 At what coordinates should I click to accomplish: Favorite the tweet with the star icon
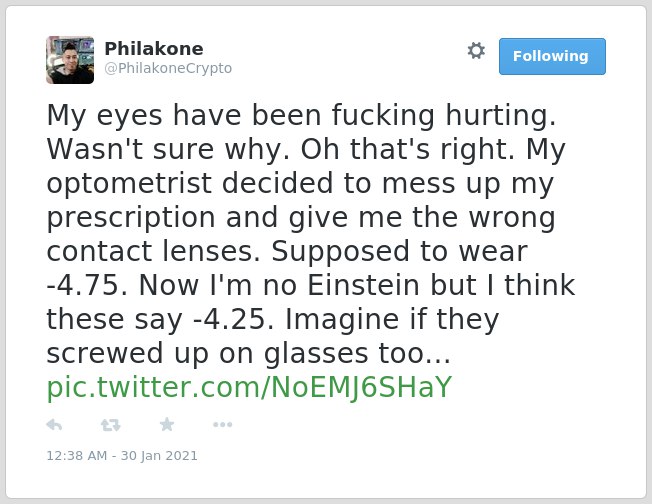coord(167,424)
